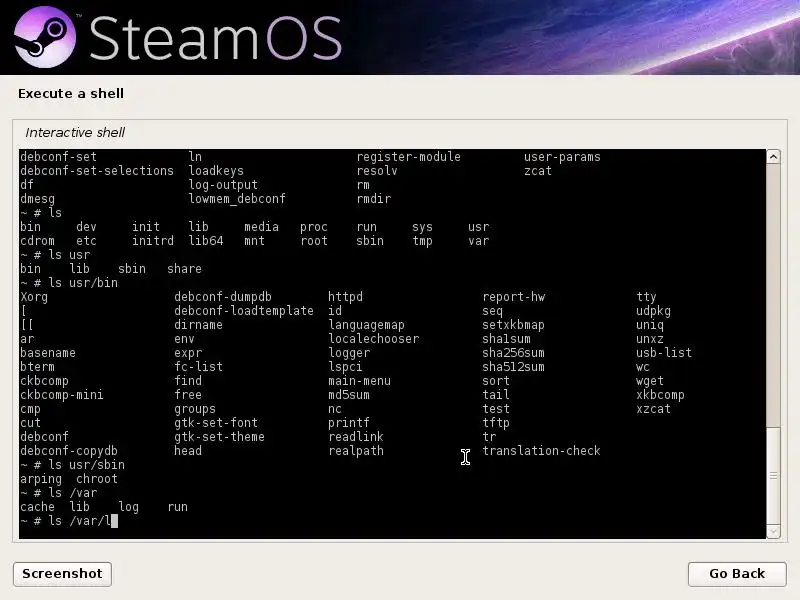Click 'debconf-set-selections' entry
The image size is (800, 600).
pyautogui.click(x=96, y=171)
